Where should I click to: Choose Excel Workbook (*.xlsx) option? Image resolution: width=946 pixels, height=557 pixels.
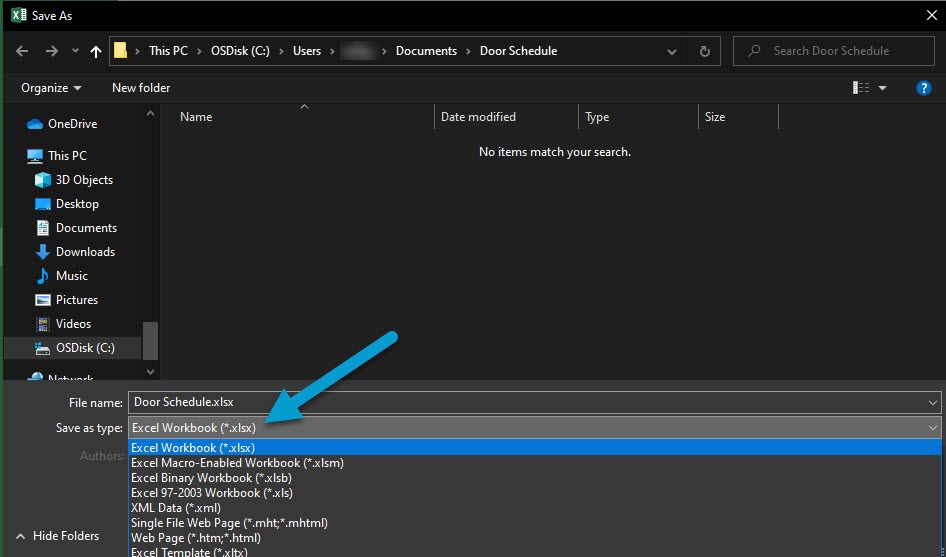pos(535,448)
